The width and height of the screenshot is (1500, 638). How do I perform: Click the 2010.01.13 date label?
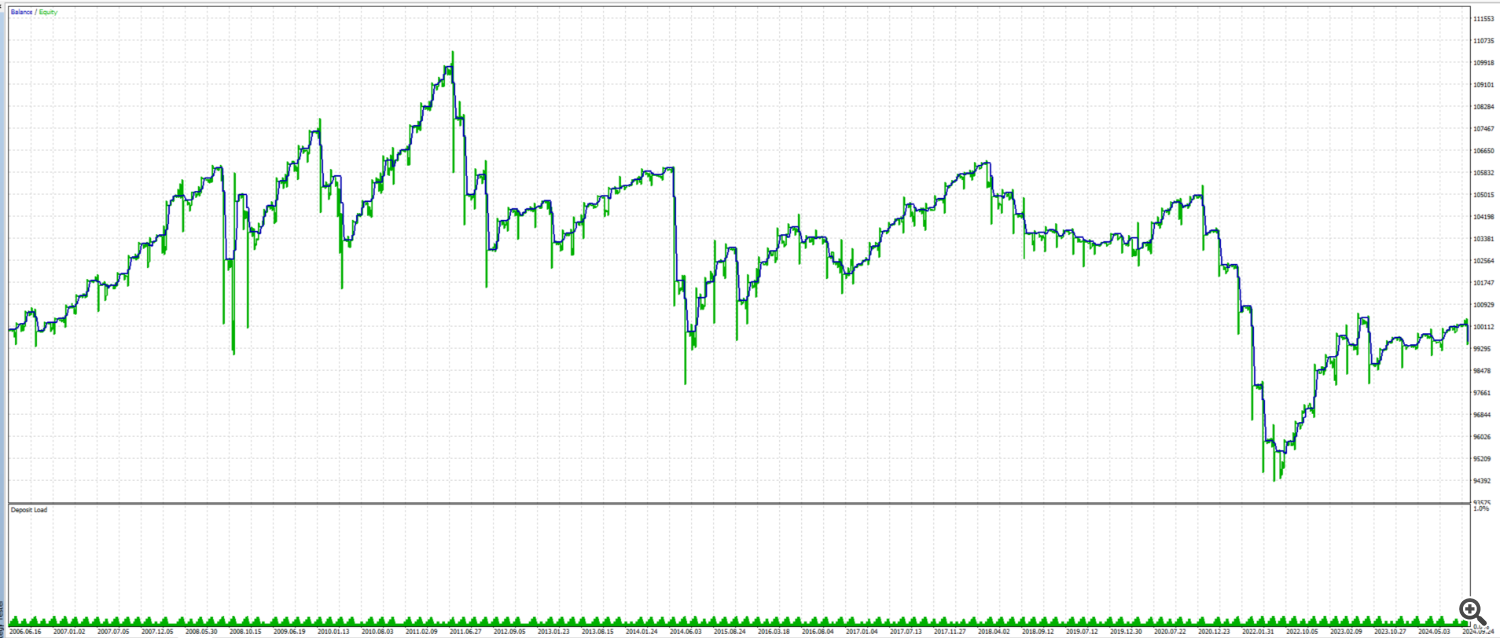pyautogui.click(x=332, y=632)
